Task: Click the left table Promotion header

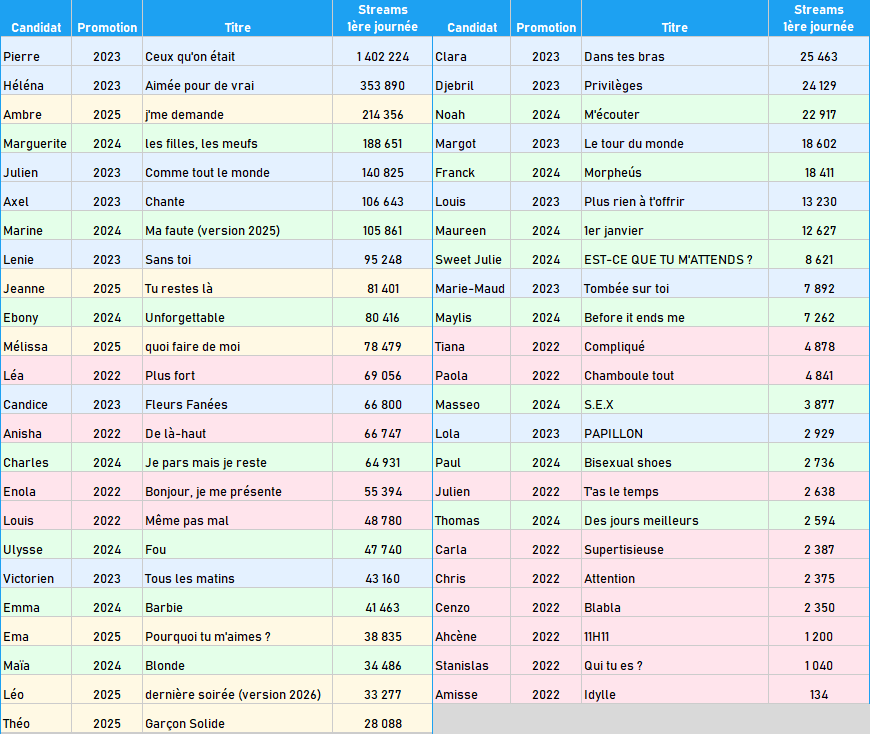Action: coord(107,18)
